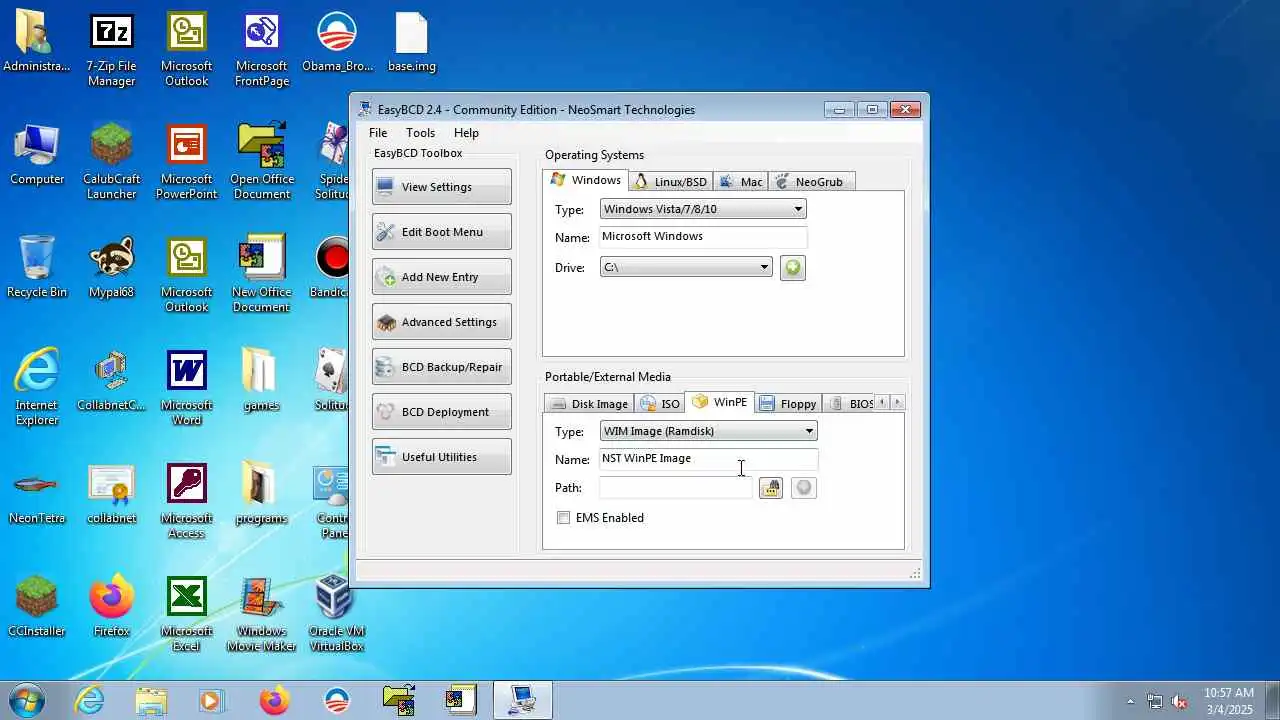Open BCD Deployment
The width and height of the screenshot is (1280, 720).
click(441, 412)
